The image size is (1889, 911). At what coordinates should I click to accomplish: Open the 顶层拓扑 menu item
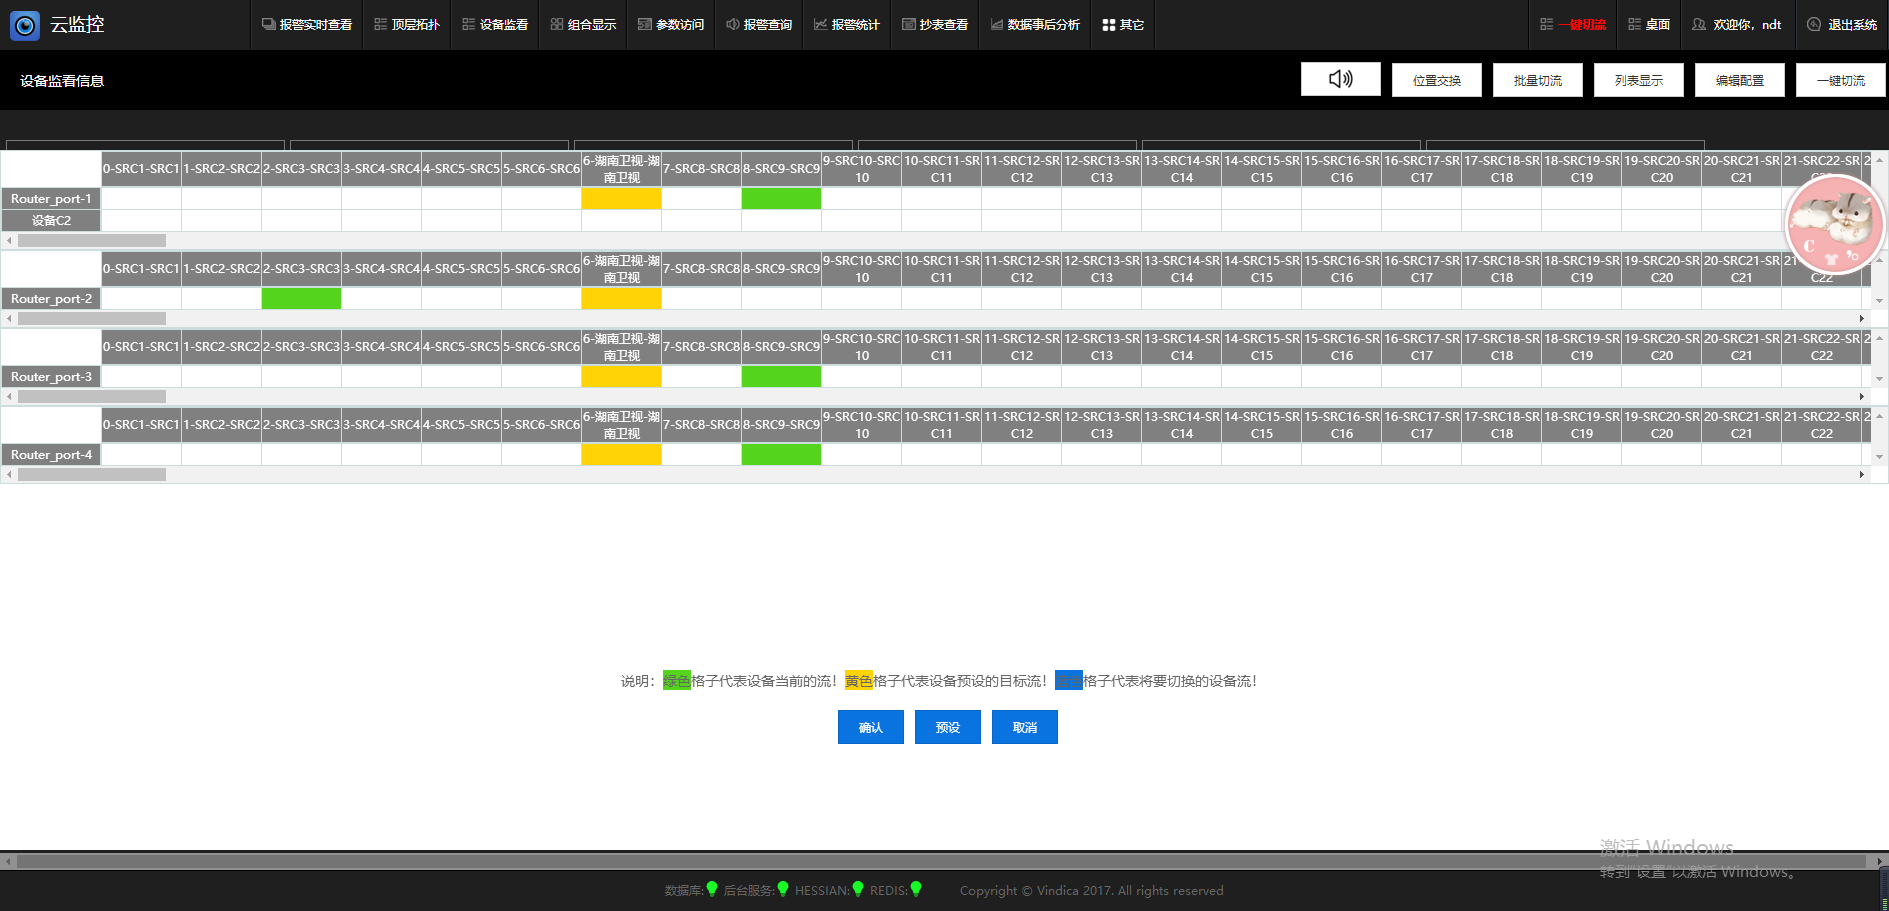coord(407,25)
